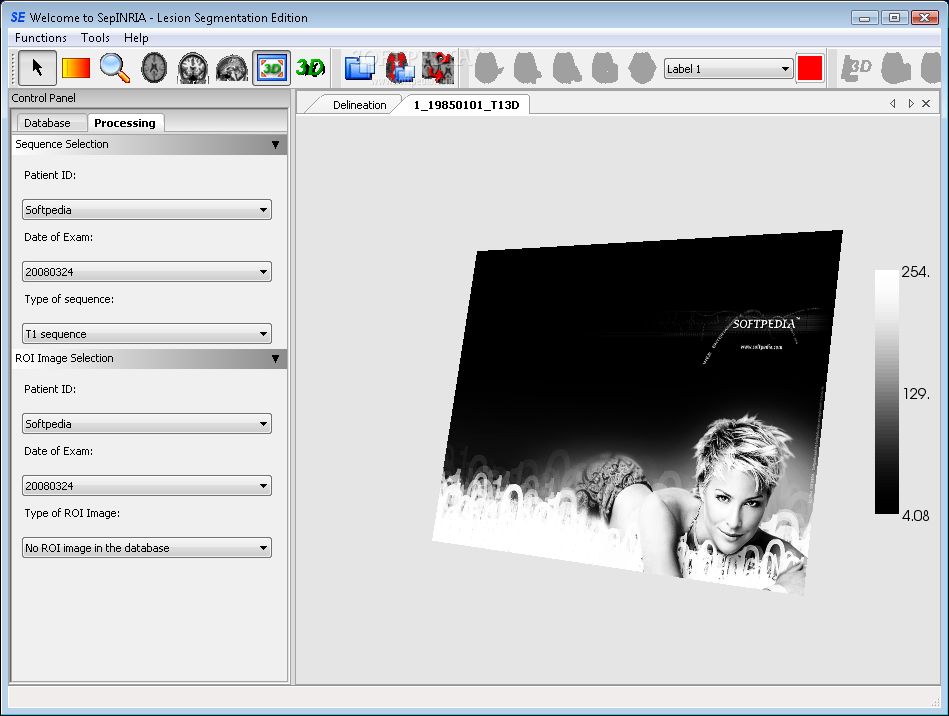Select the Processing tab
Screen dimensions: 949x716
(x=125, y=123)
